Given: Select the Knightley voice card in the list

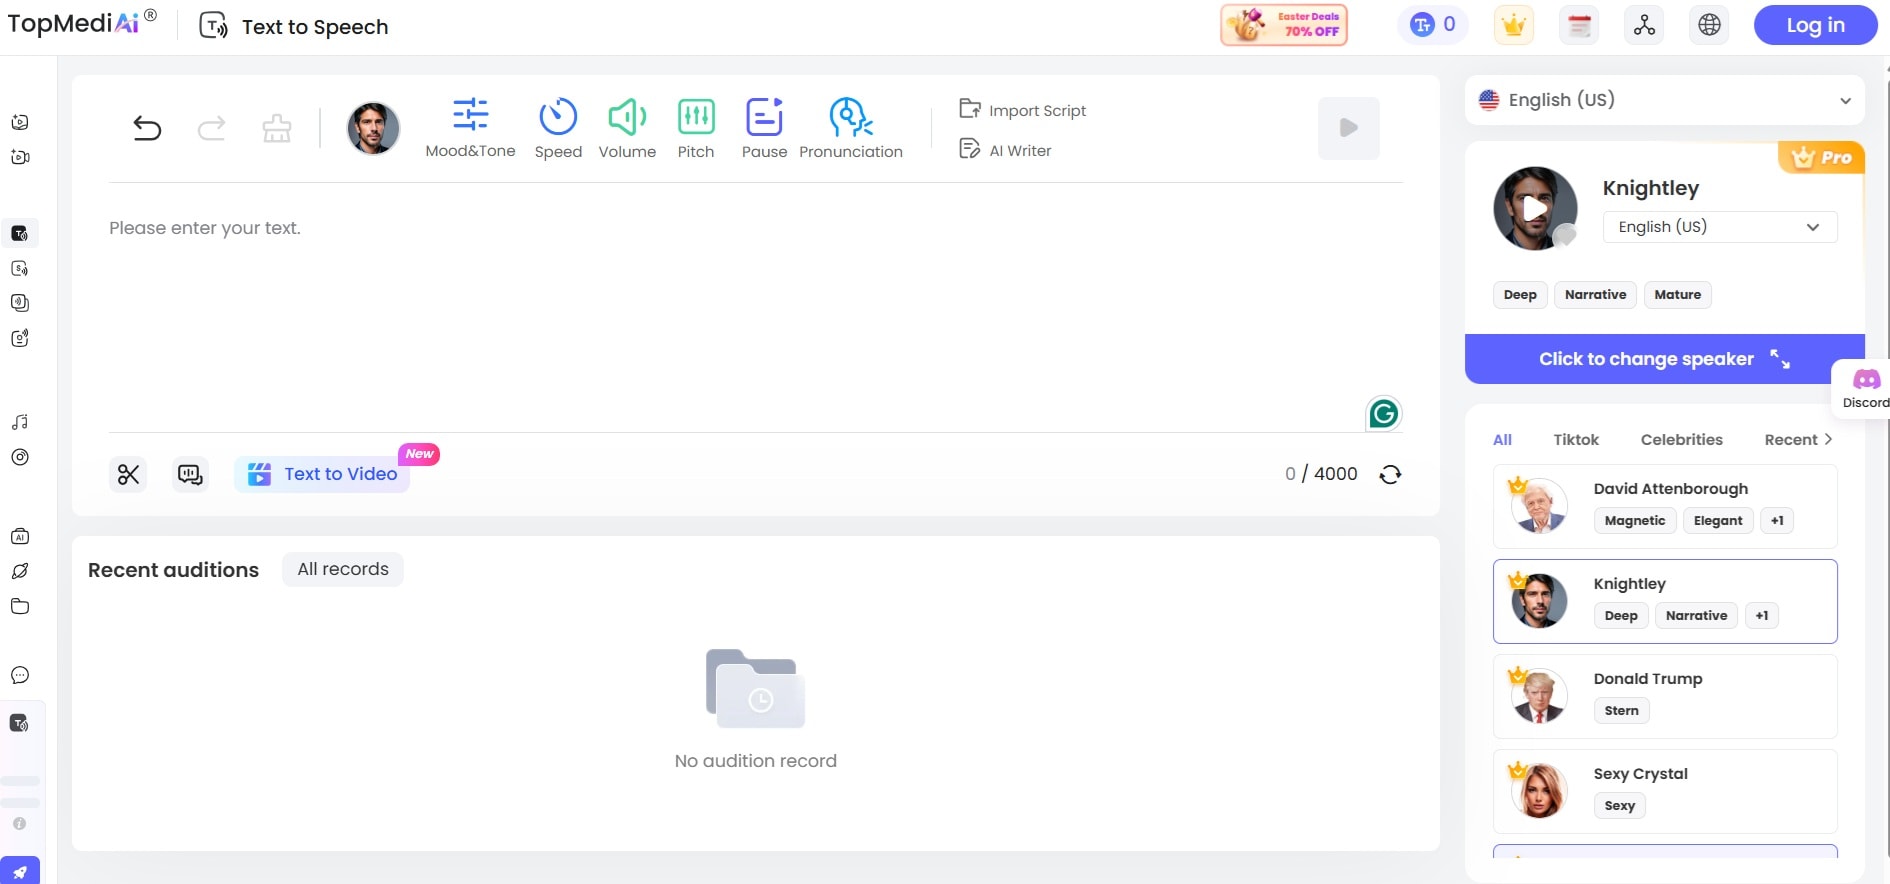Looking at the screenshot, I should pyautogui.click(x=1665, y=601).
